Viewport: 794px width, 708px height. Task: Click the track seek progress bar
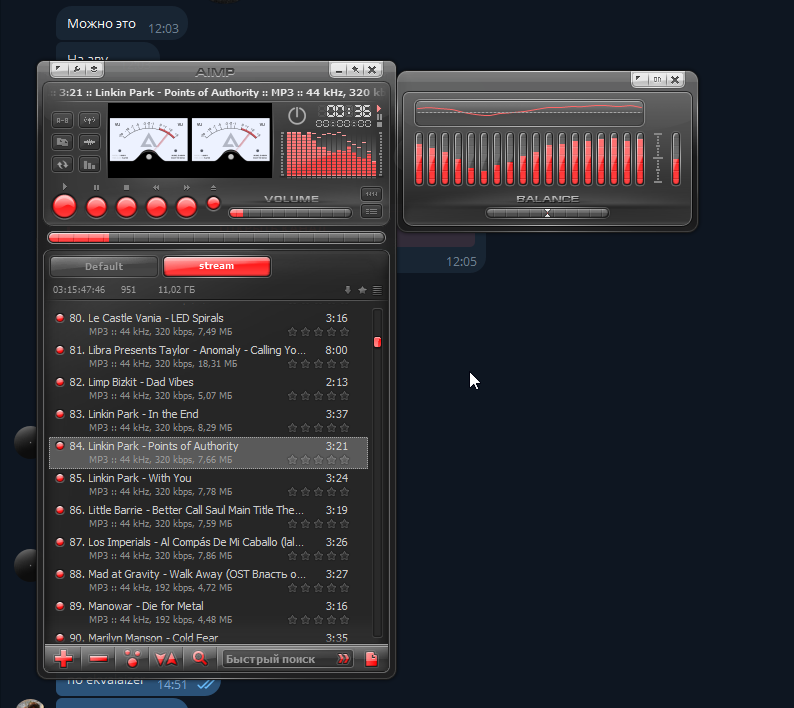216,238
